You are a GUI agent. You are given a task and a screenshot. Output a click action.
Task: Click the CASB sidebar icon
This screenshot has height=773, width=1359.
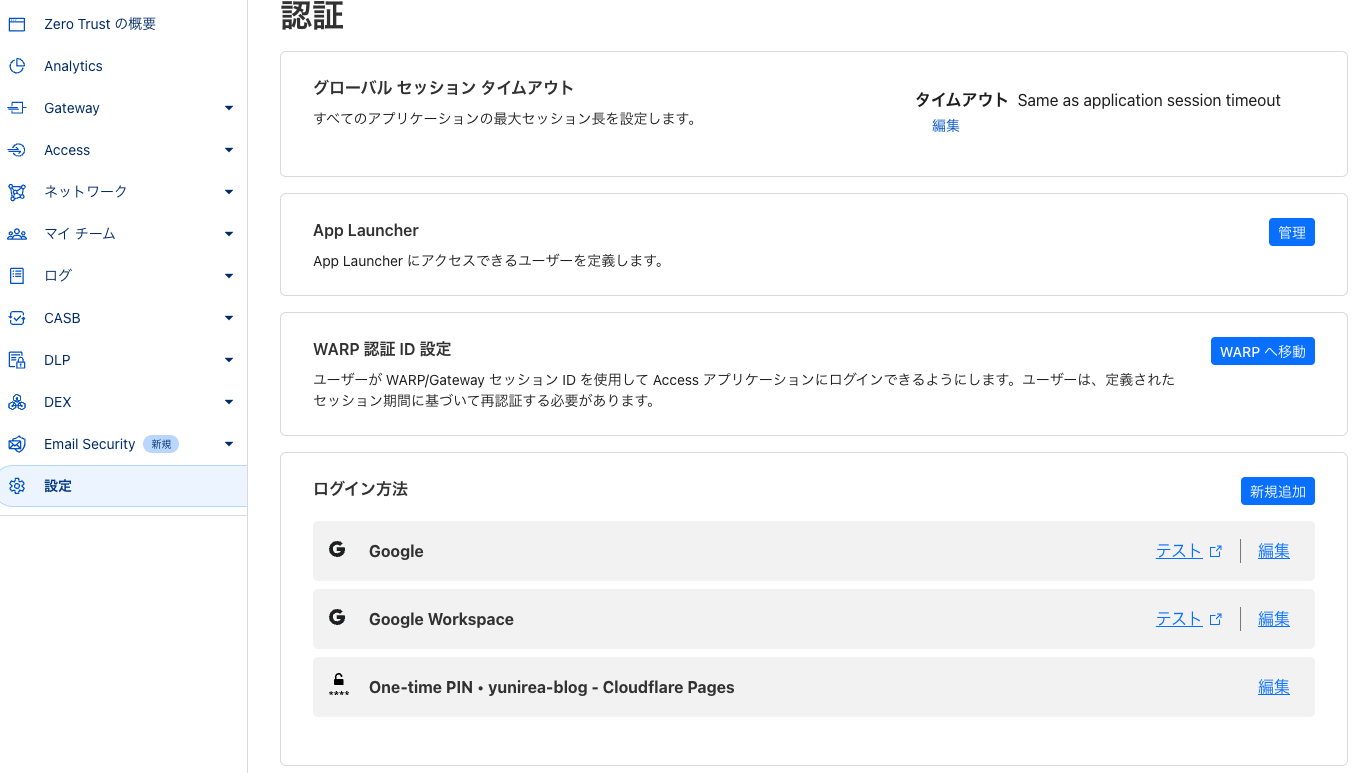pos(17,318)
